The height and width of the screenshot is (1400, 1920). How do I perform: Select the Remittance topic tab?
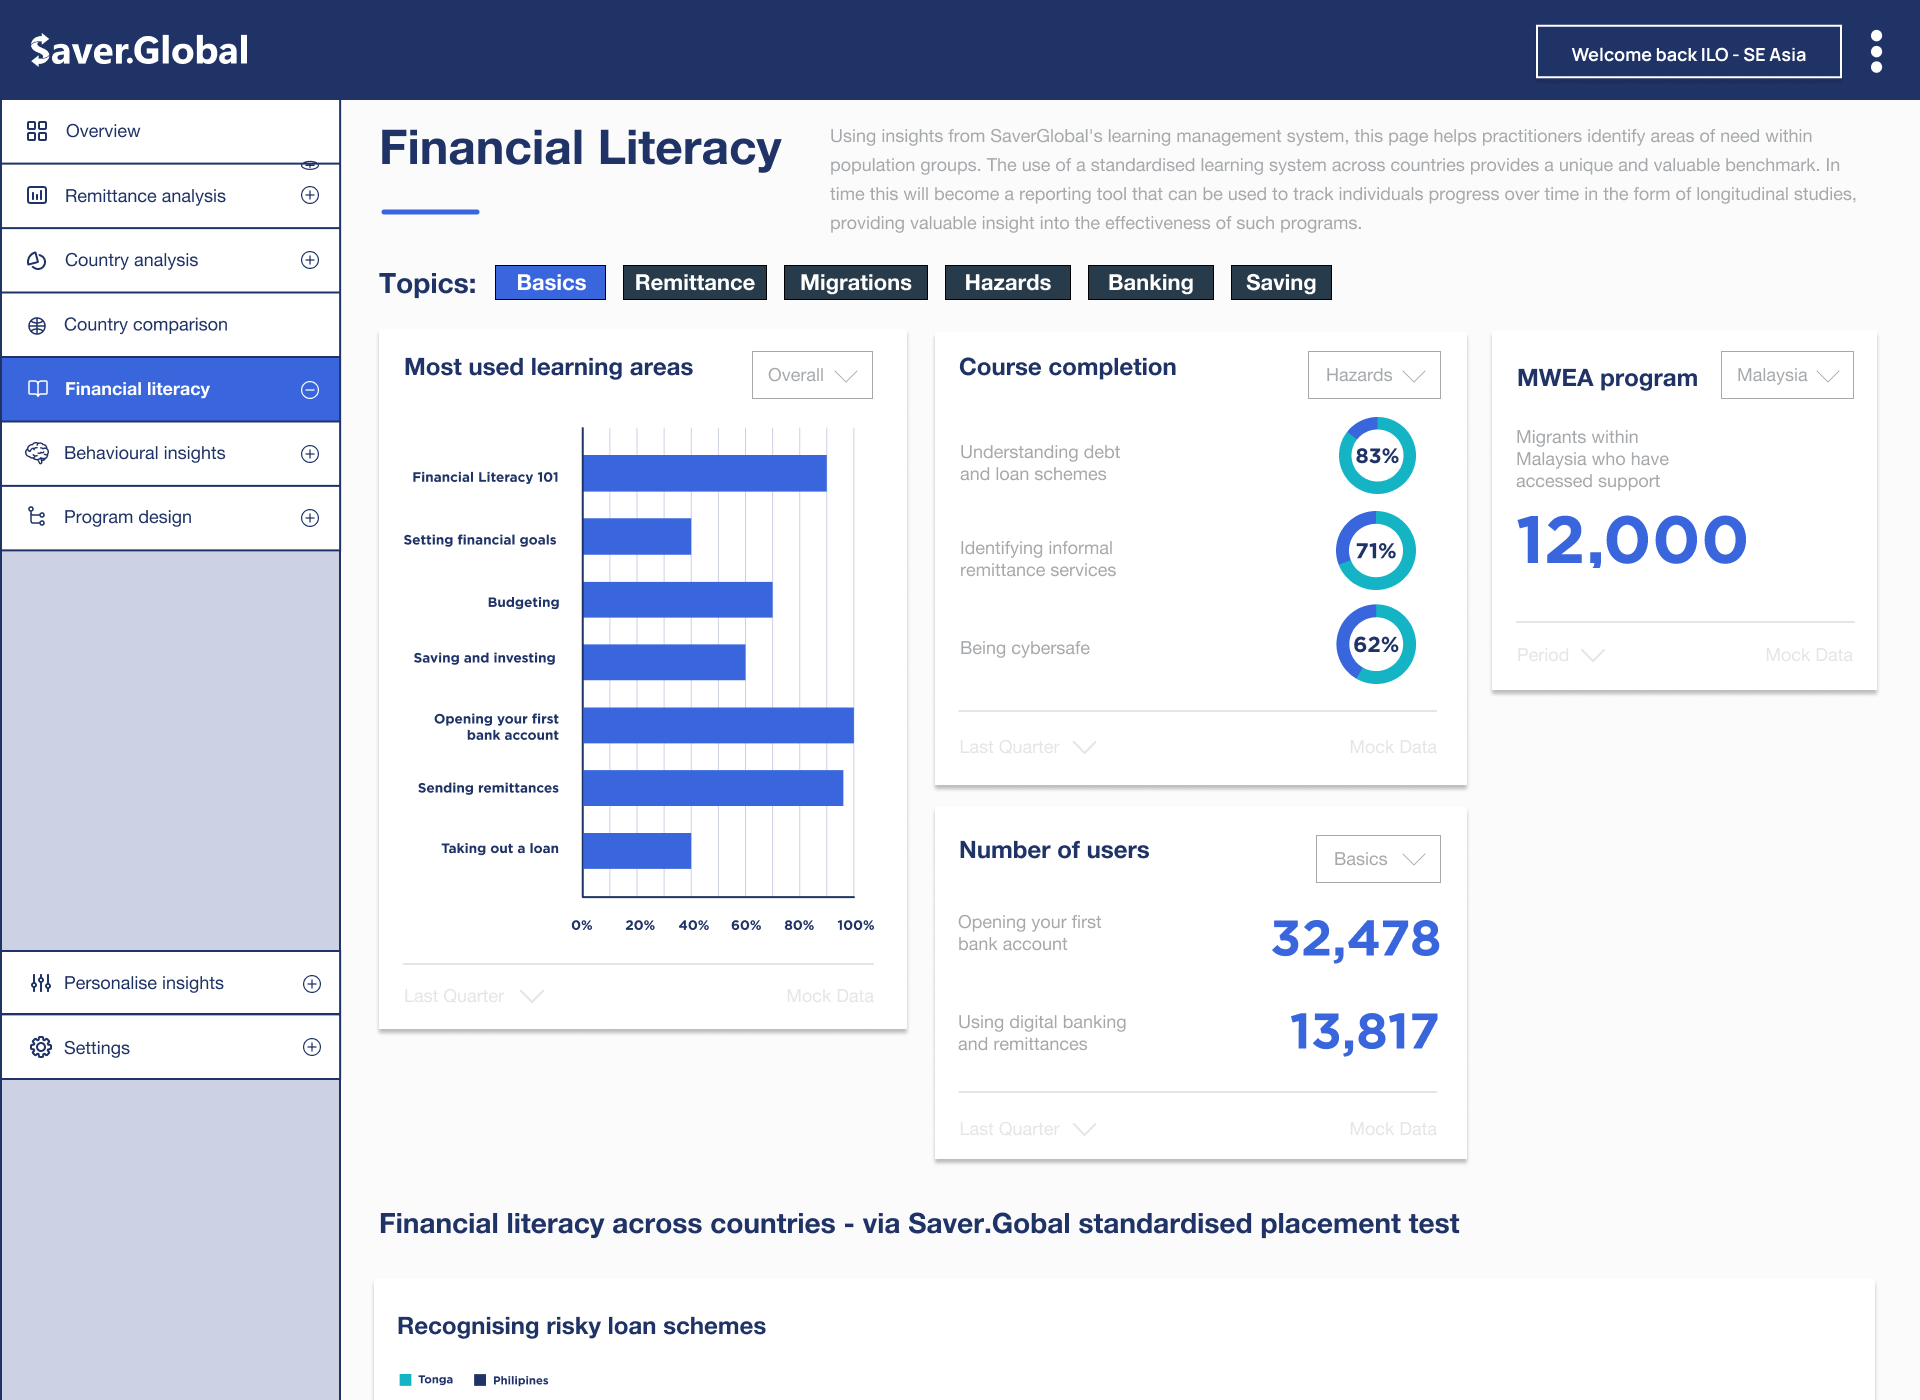pos(694,282)
